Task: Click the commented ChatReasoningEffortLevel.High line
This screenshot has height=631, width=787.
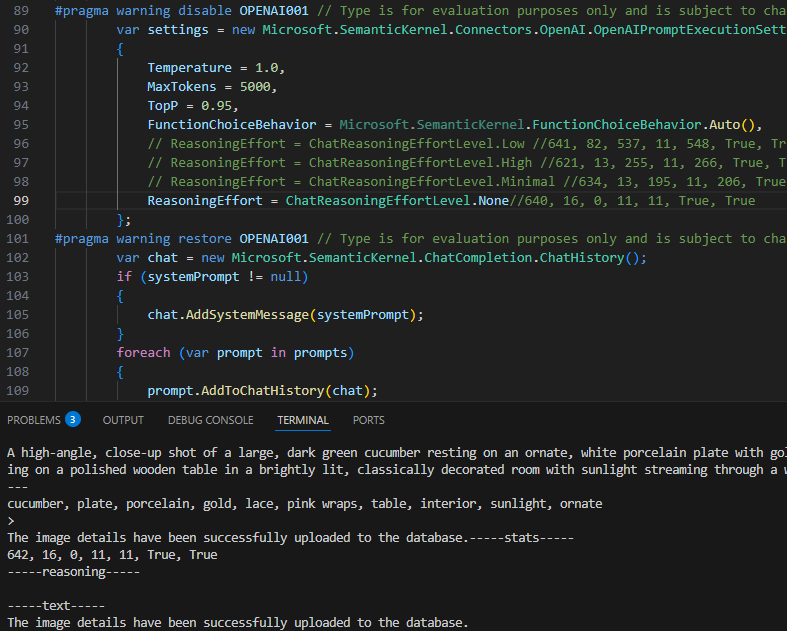Action: (467, 163)
